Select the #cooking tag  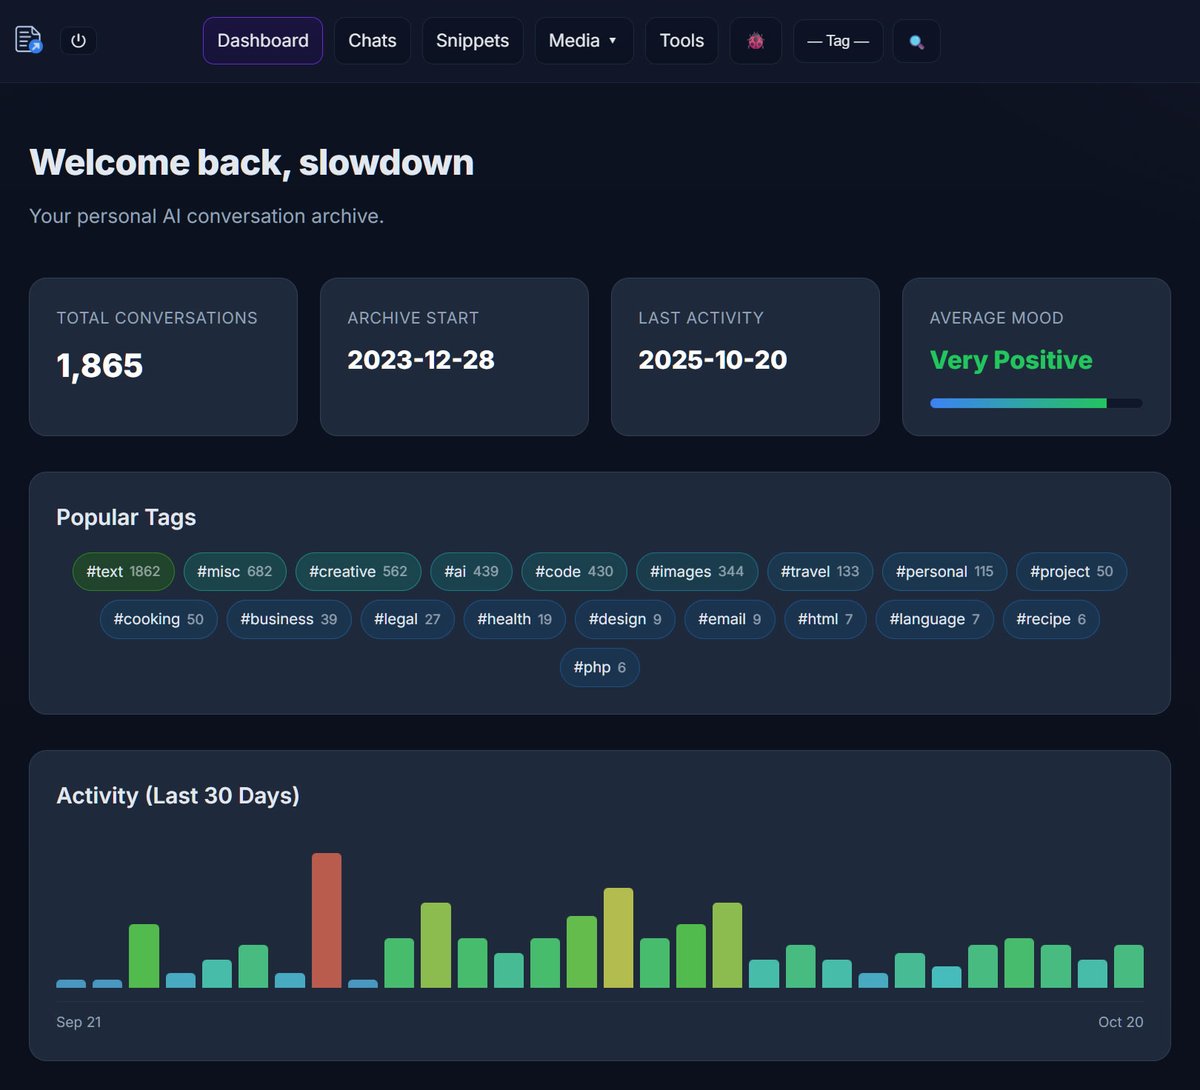[x=158, y=619]
